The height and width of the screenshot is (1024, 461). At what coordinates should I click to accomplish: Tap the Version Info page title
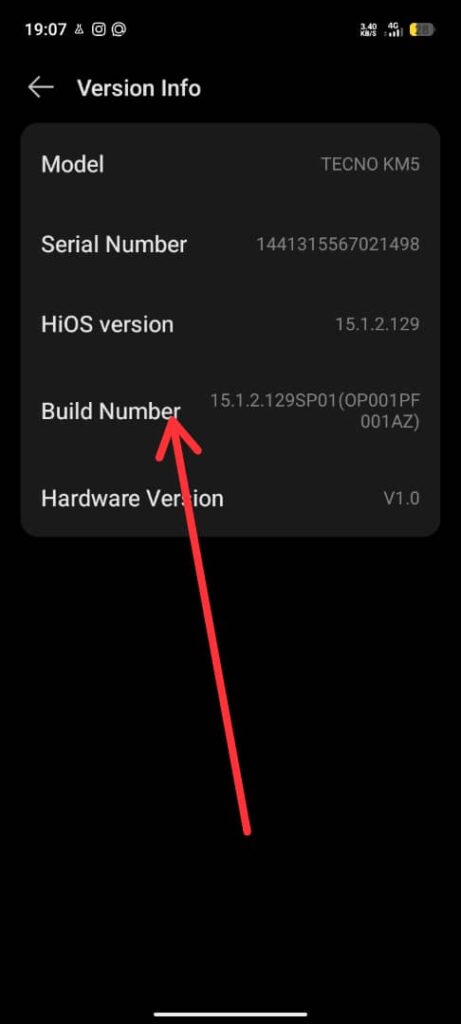[138, 88]
